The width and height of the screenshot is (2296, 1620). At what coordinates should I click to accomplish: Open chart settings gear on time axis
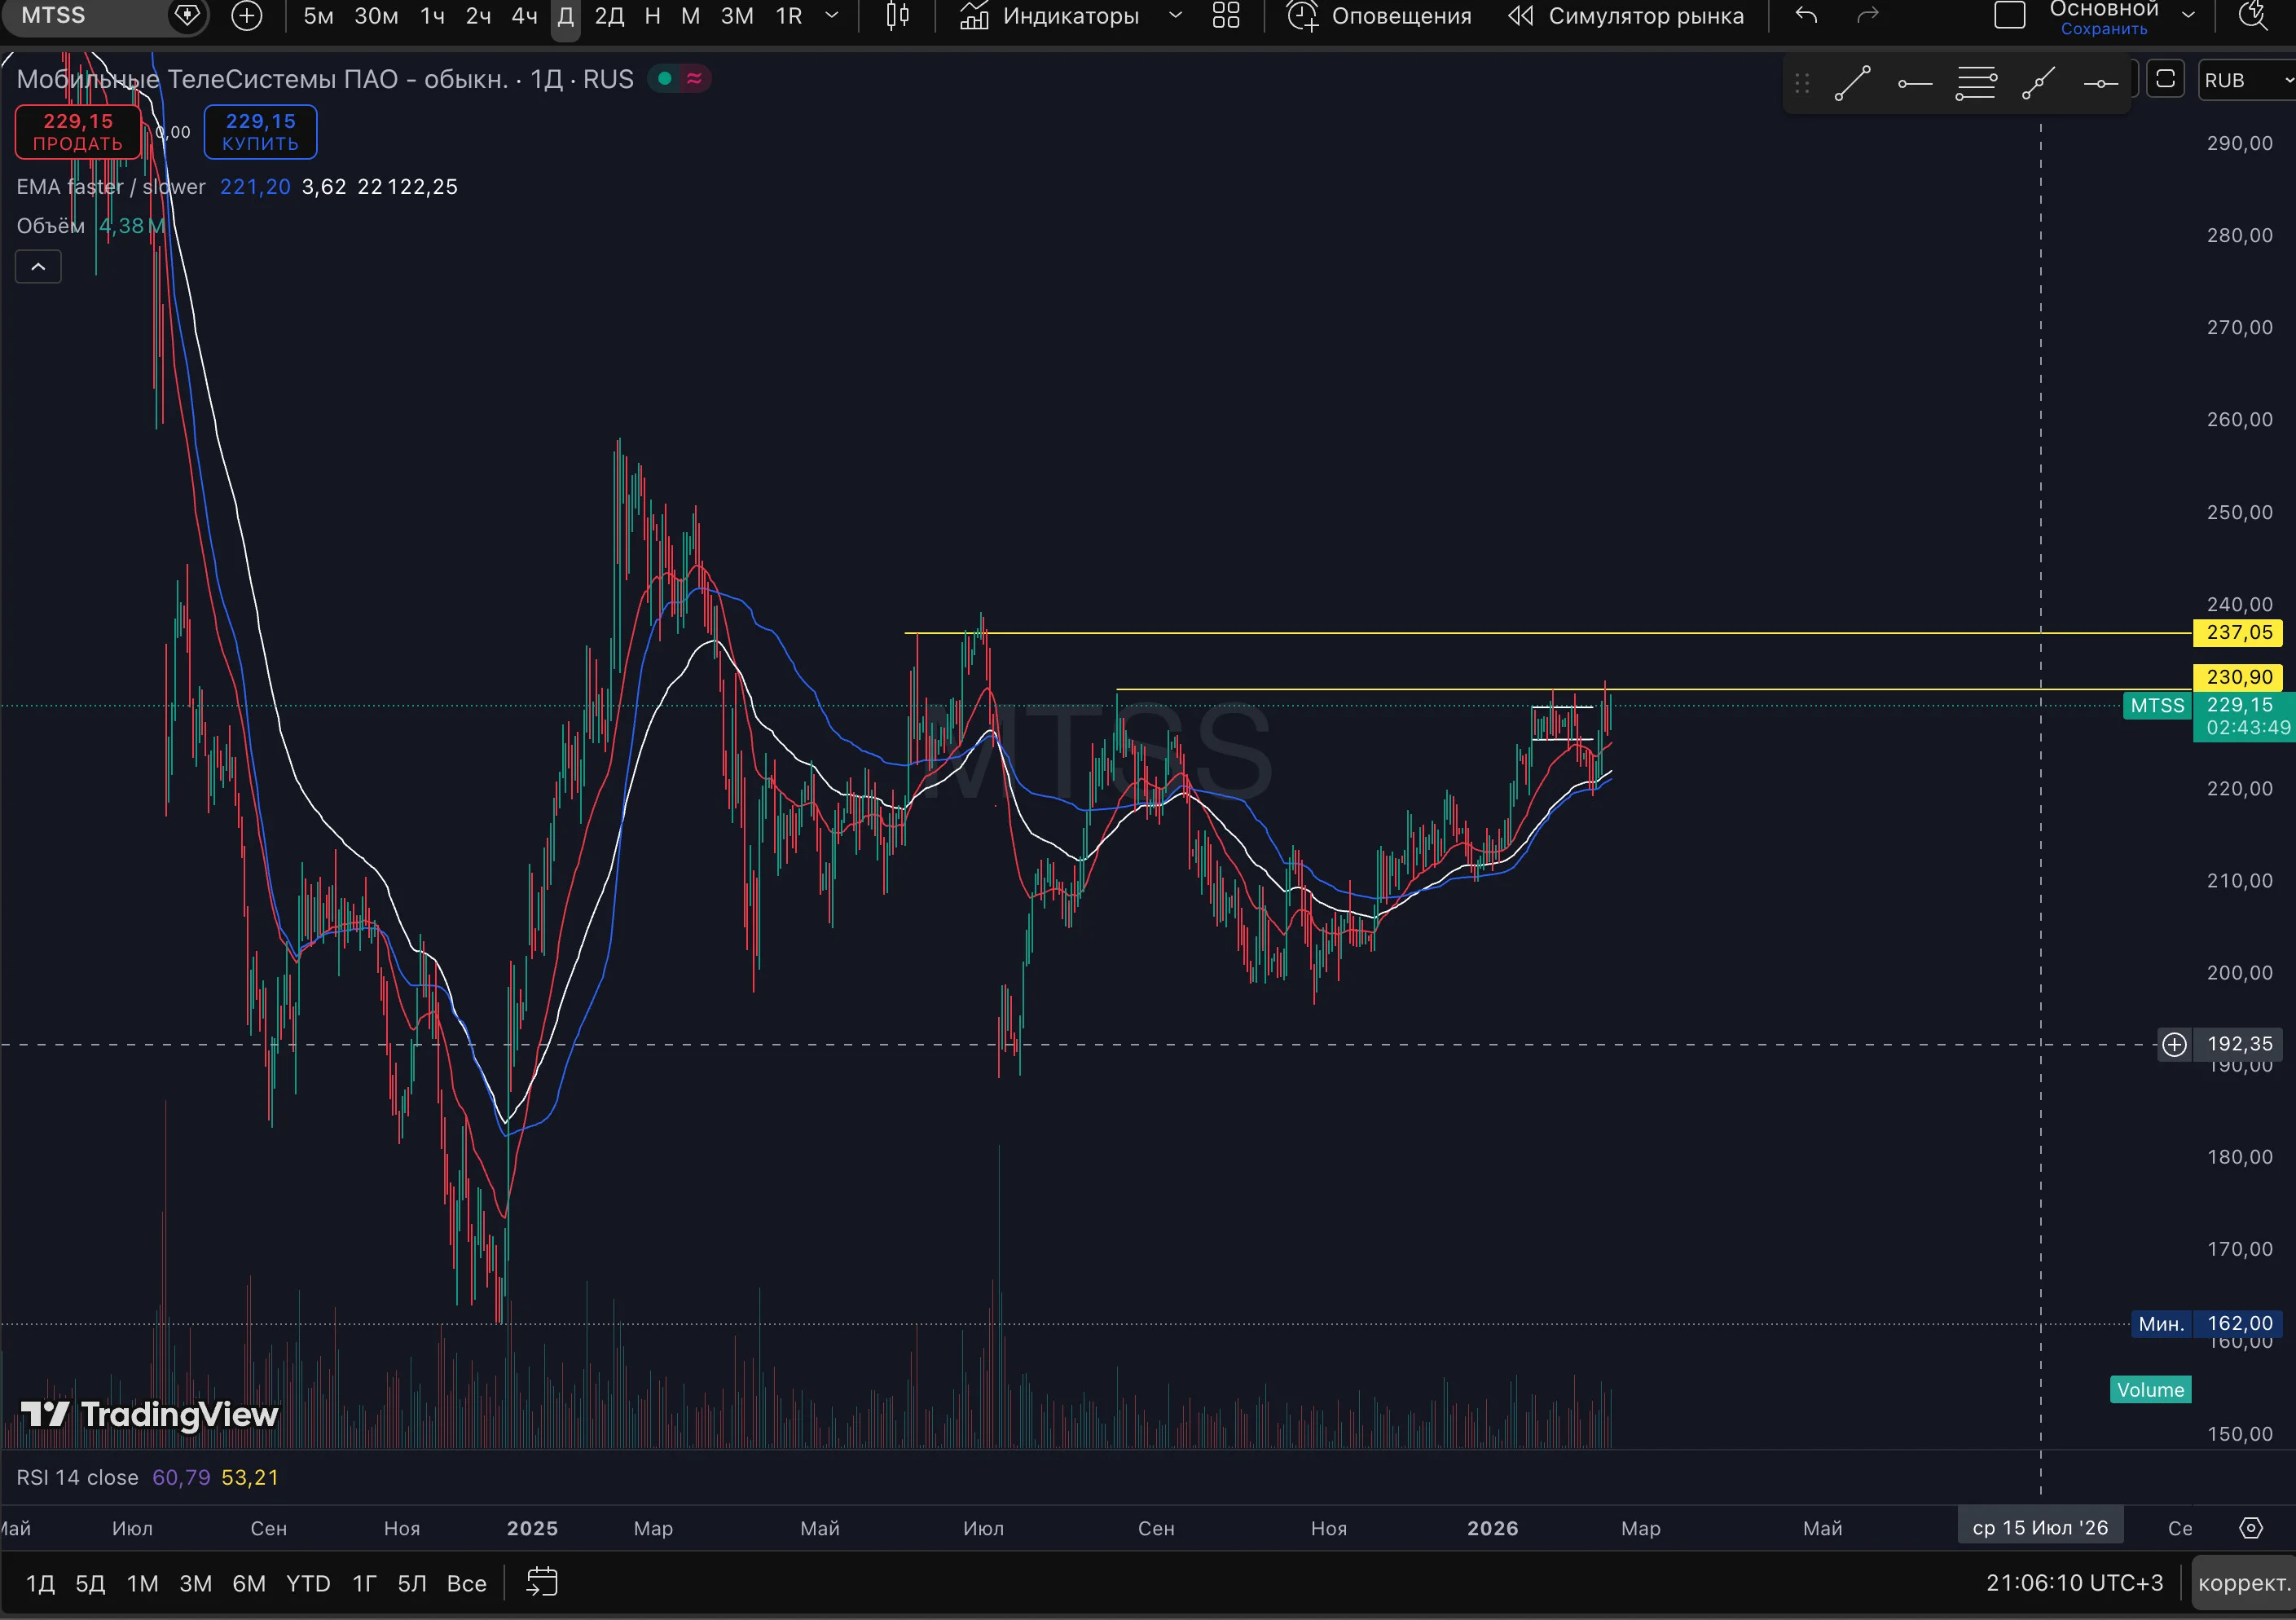coord(2250,1528)
